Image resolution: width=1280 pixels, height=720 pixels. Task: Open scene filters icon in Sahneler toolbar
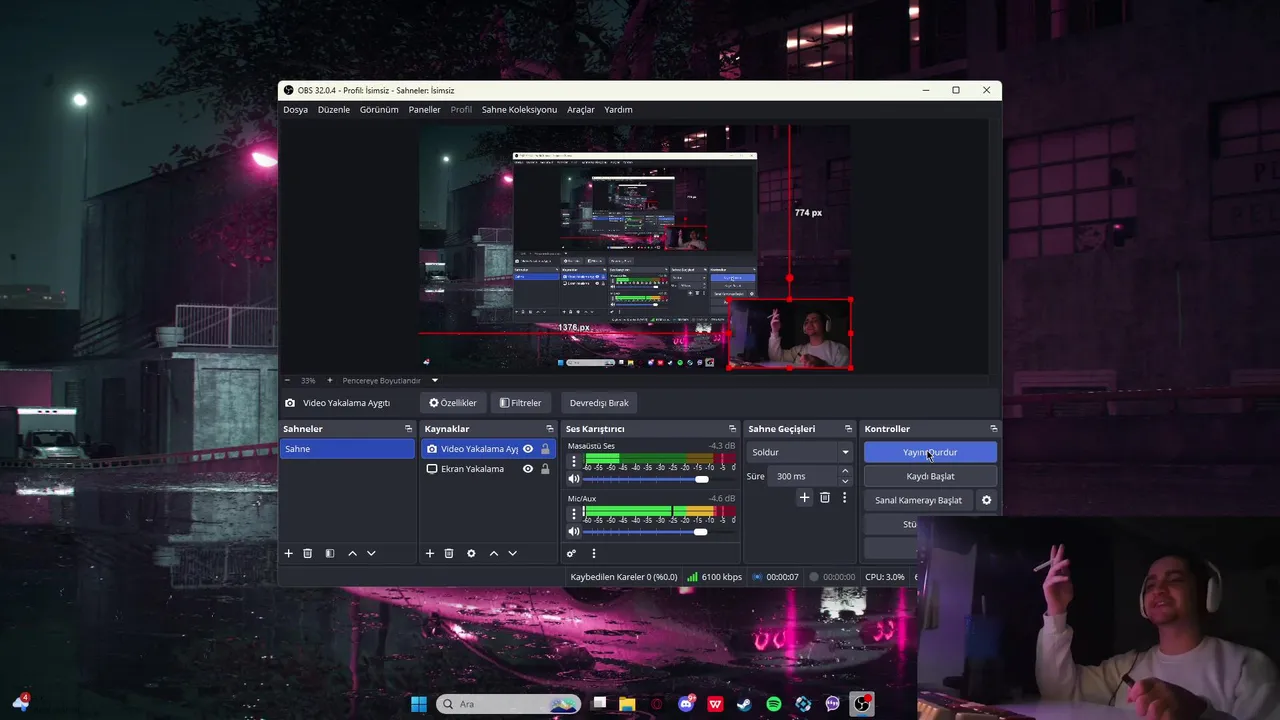coord(330,553)
